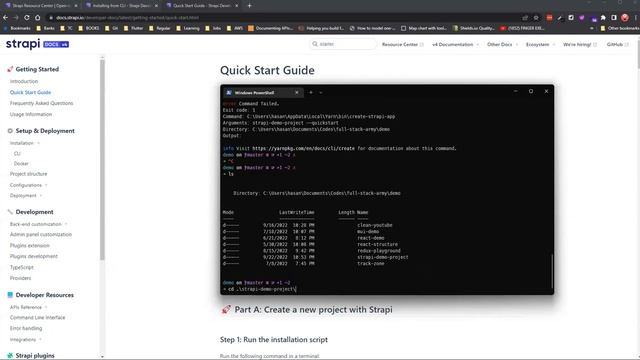Click the Setup & Deployment gear icon
The height and width of the screenshot is (360, 640).
click(10, 131)
